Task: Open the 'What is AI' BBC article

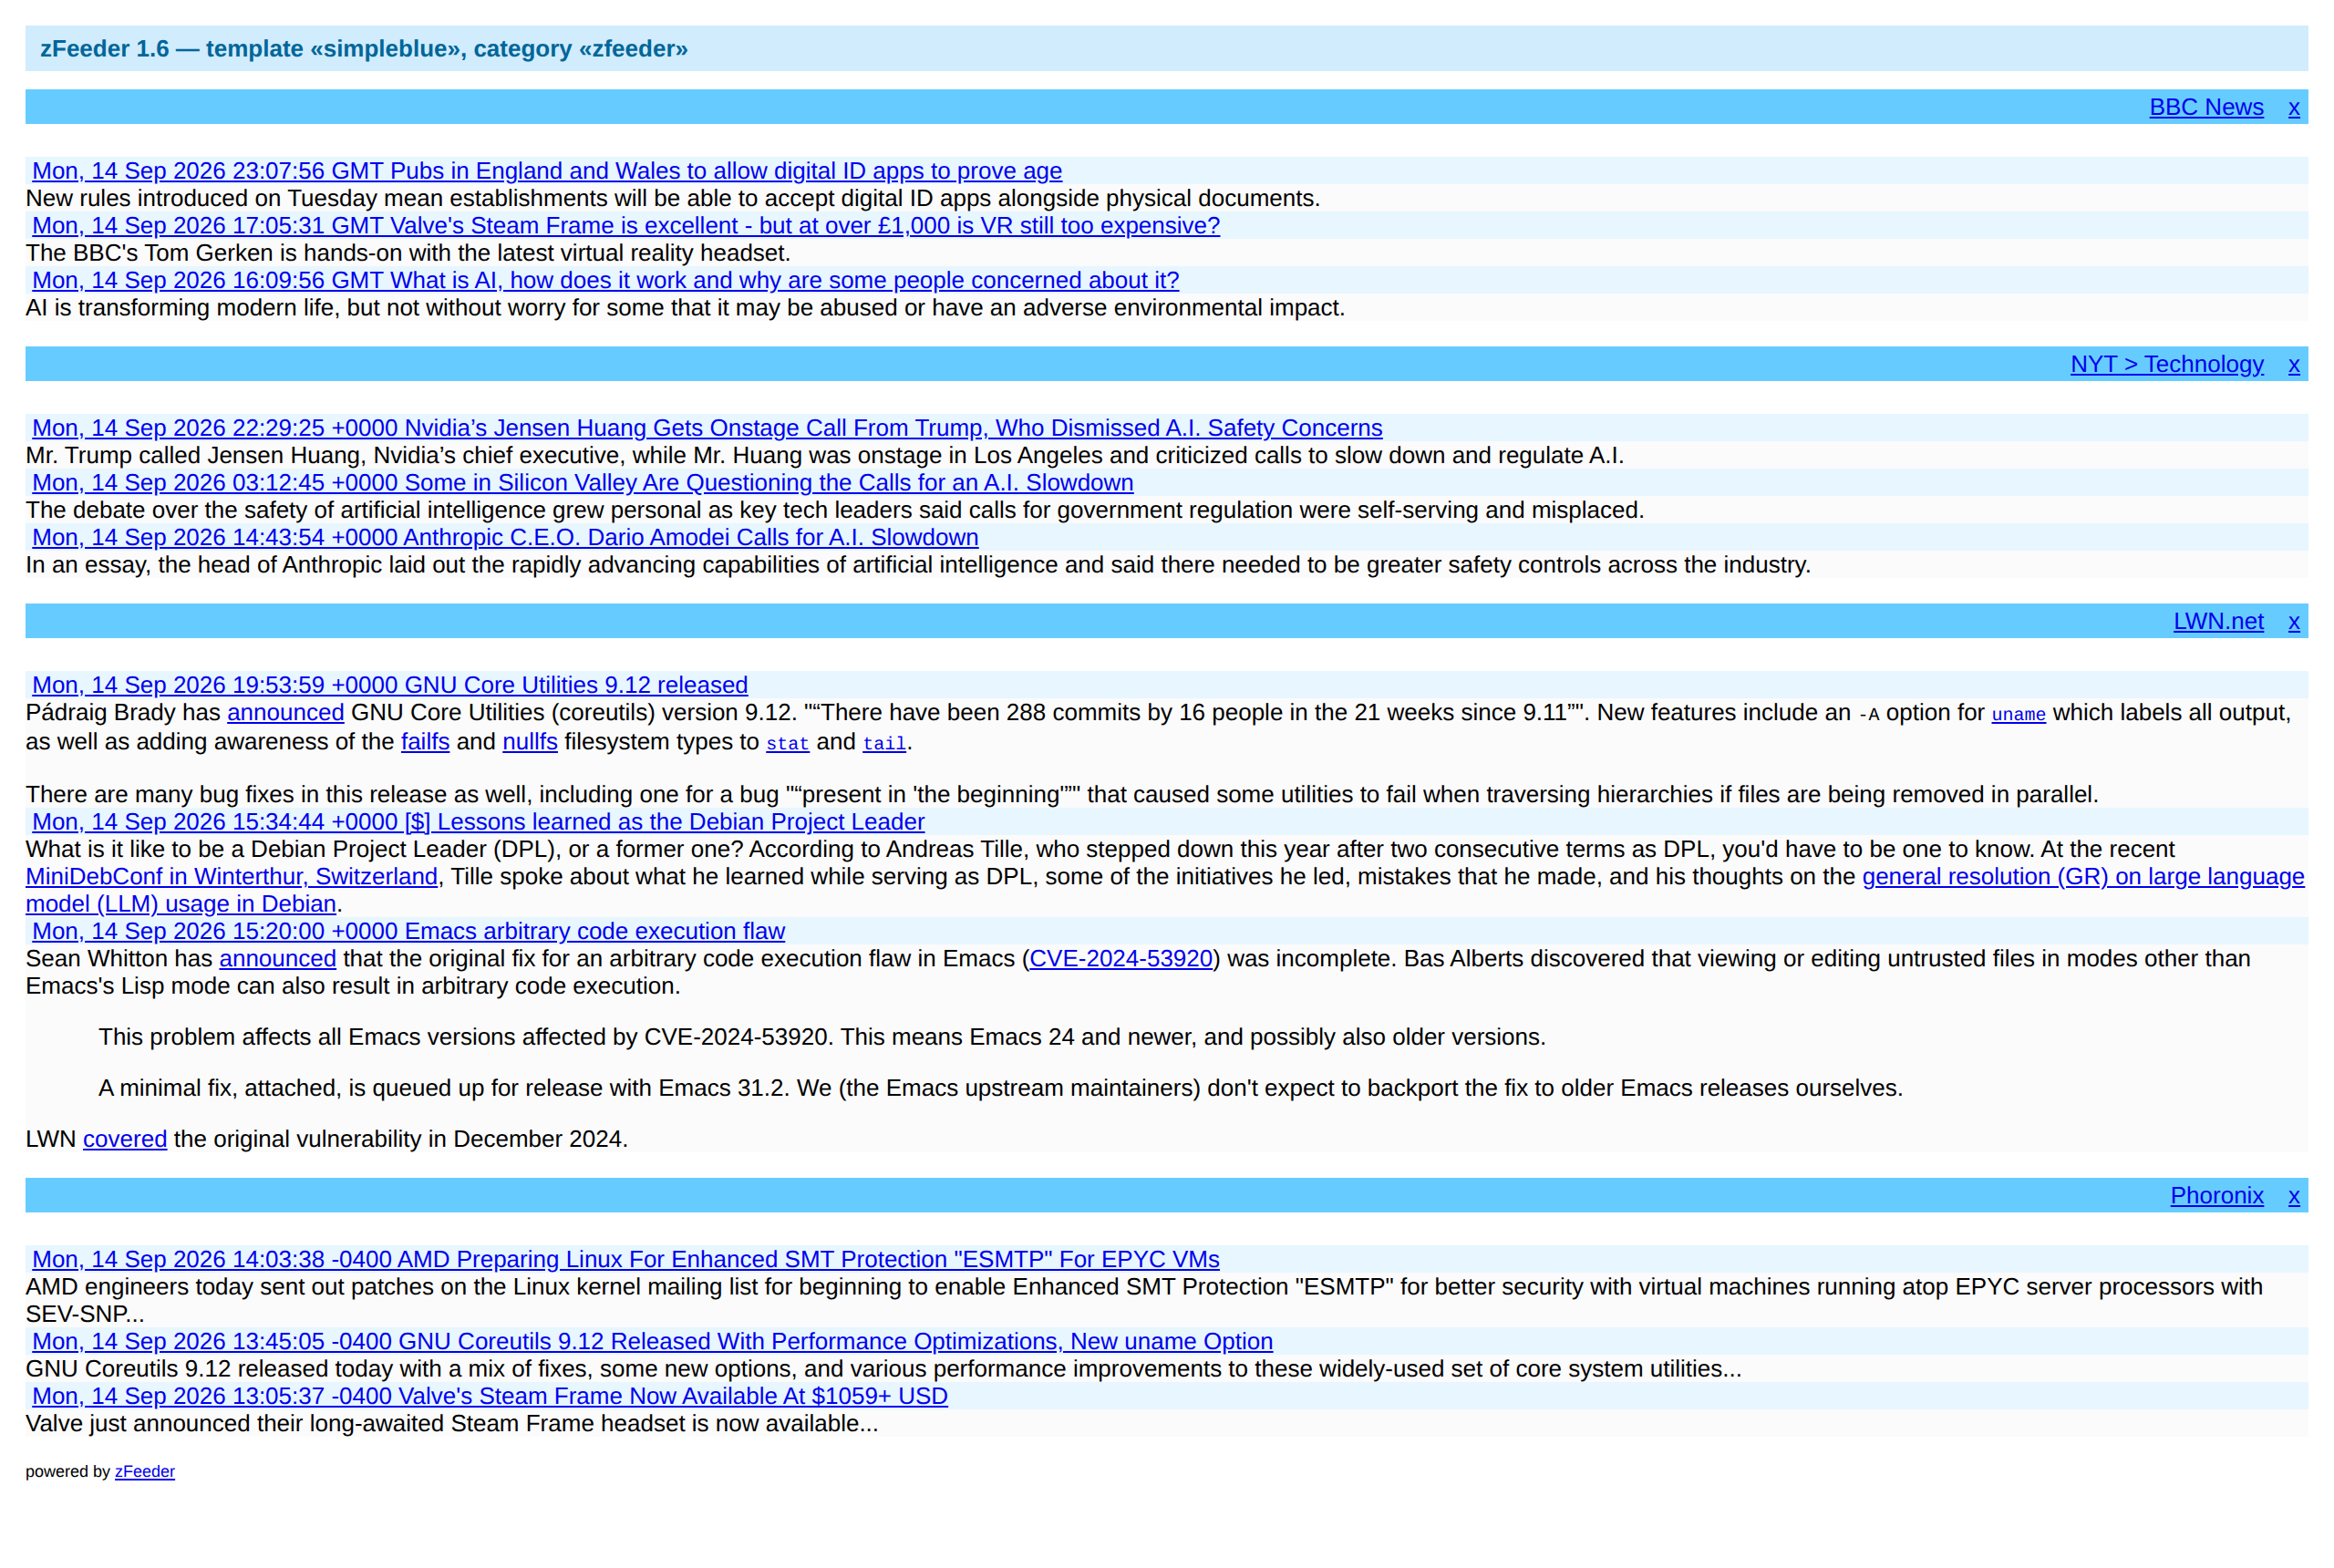Action: [606, 281]
